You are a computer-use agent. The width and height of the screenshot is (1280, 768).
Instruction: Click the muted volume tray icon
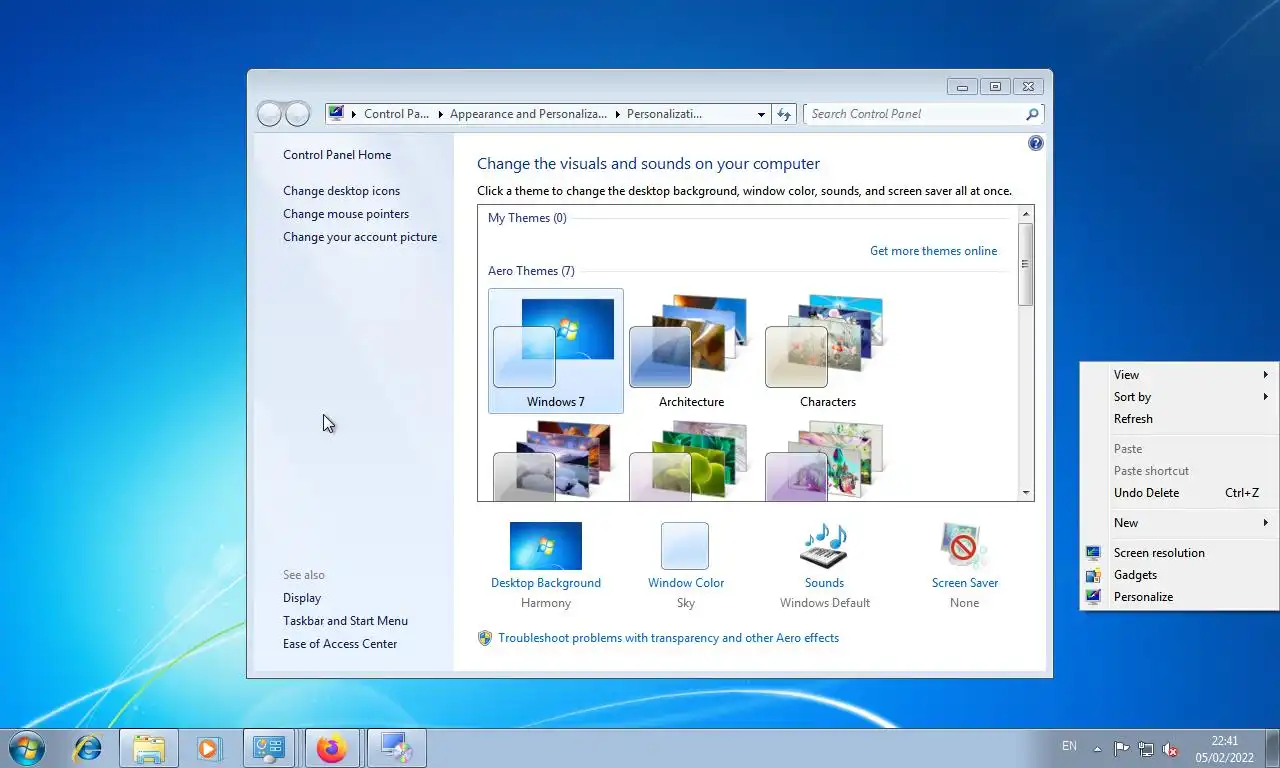[1170, 748]
